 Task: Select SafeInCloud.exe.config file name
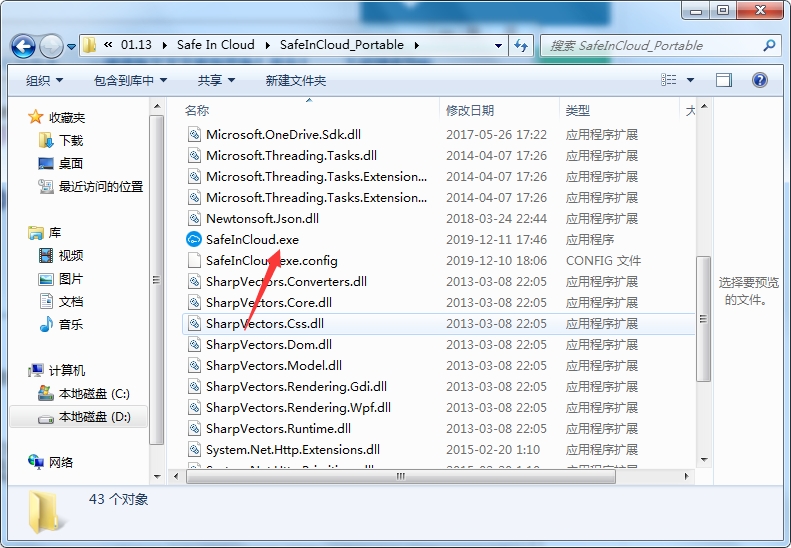click(271, 260)
